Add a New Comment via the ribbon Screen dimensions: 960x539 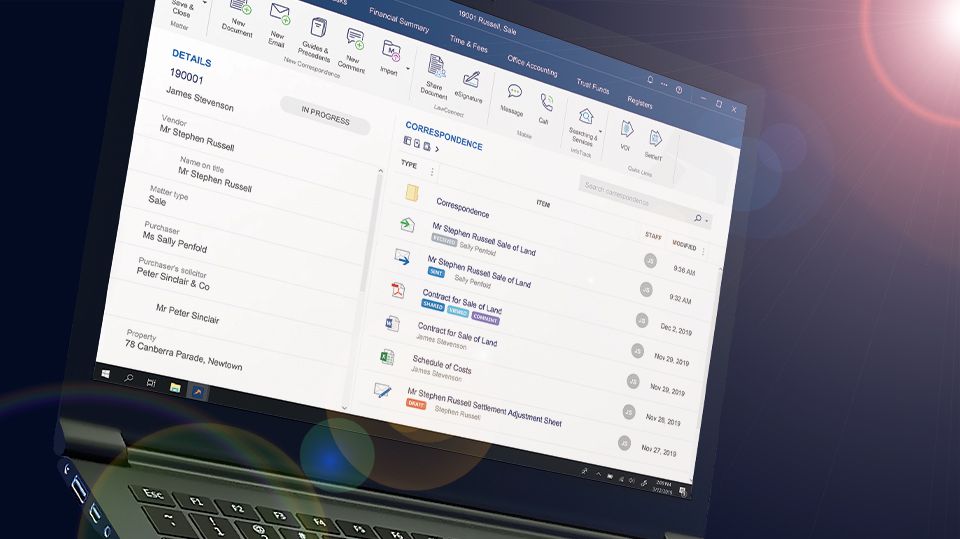tap(355, 39)
